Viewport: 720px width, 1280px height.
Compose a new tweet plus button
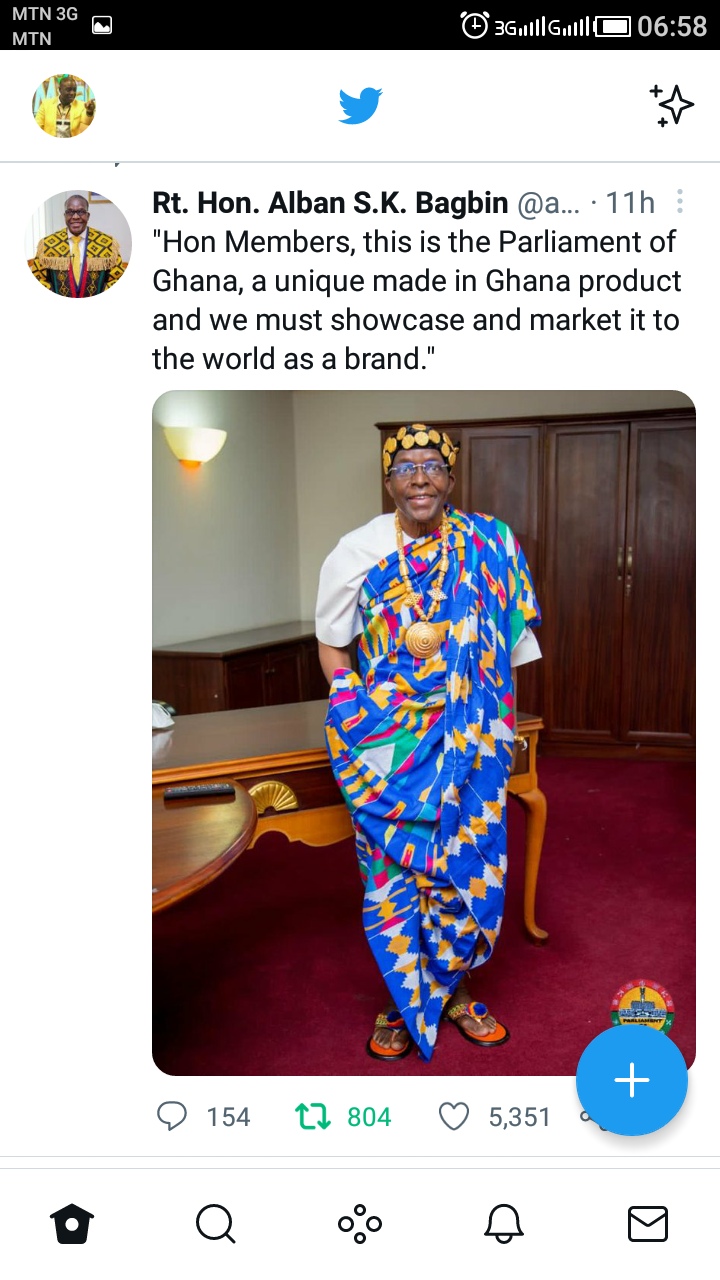(x=632, y=1080)
